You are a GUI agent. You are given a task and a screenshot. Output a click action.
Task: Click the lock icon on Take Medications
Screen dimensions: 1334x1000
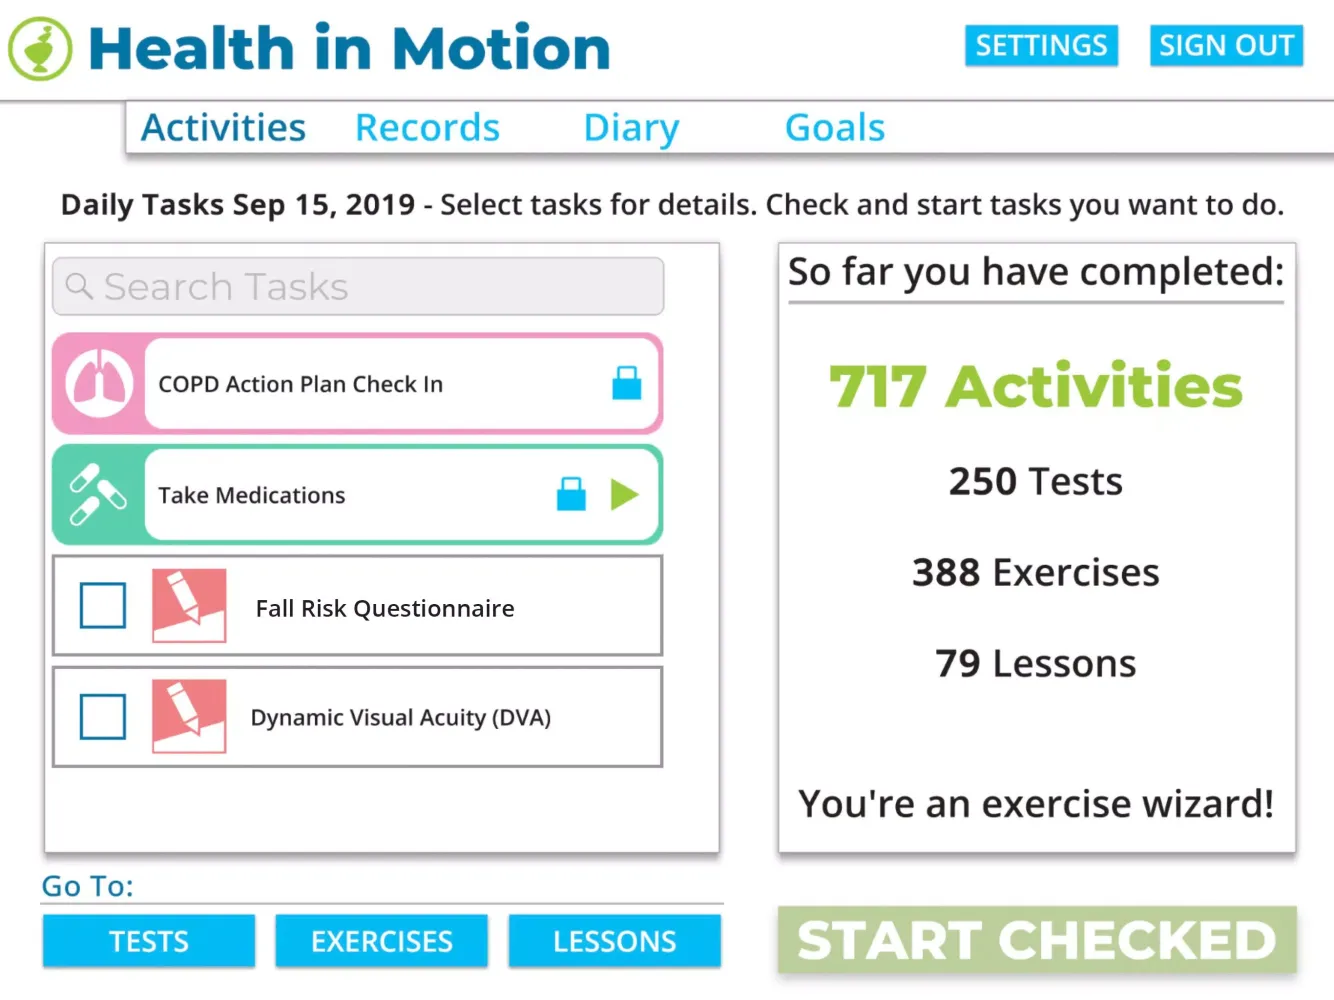(x=571, y=494)
